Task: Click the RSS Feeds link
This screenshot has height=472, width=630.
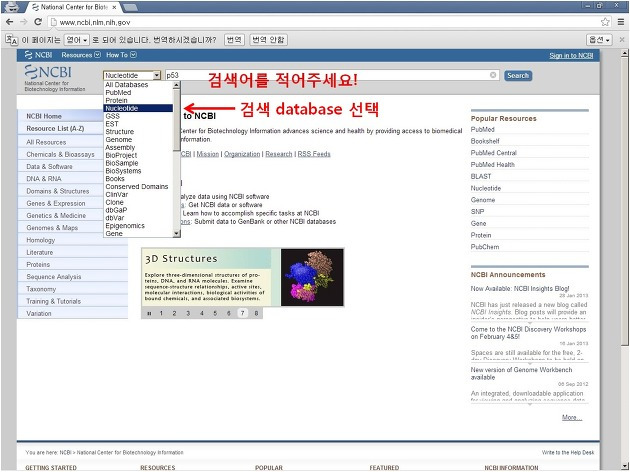Action: (314, 154)
